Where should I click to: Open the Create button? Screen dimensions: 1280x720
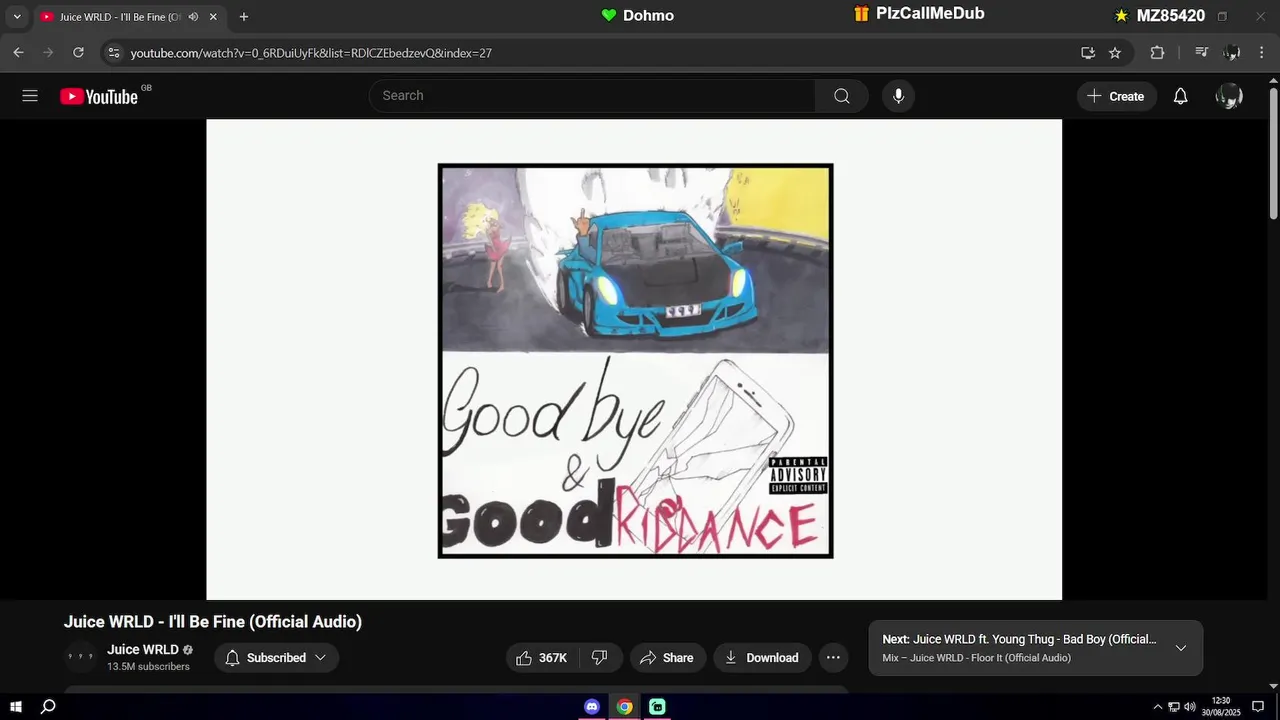(x=1116, y=96)
